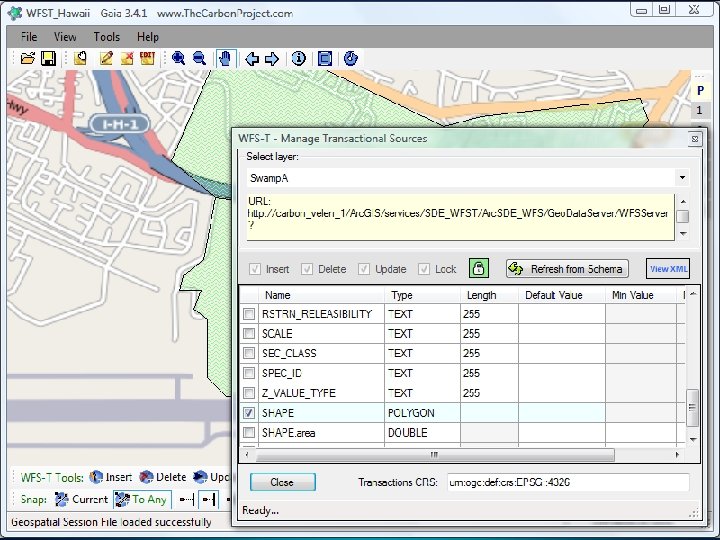Click the Refresh from Schema button
The height and width of the screenshot is (540, 720).
pyautogui.click(x=567, y=269)
